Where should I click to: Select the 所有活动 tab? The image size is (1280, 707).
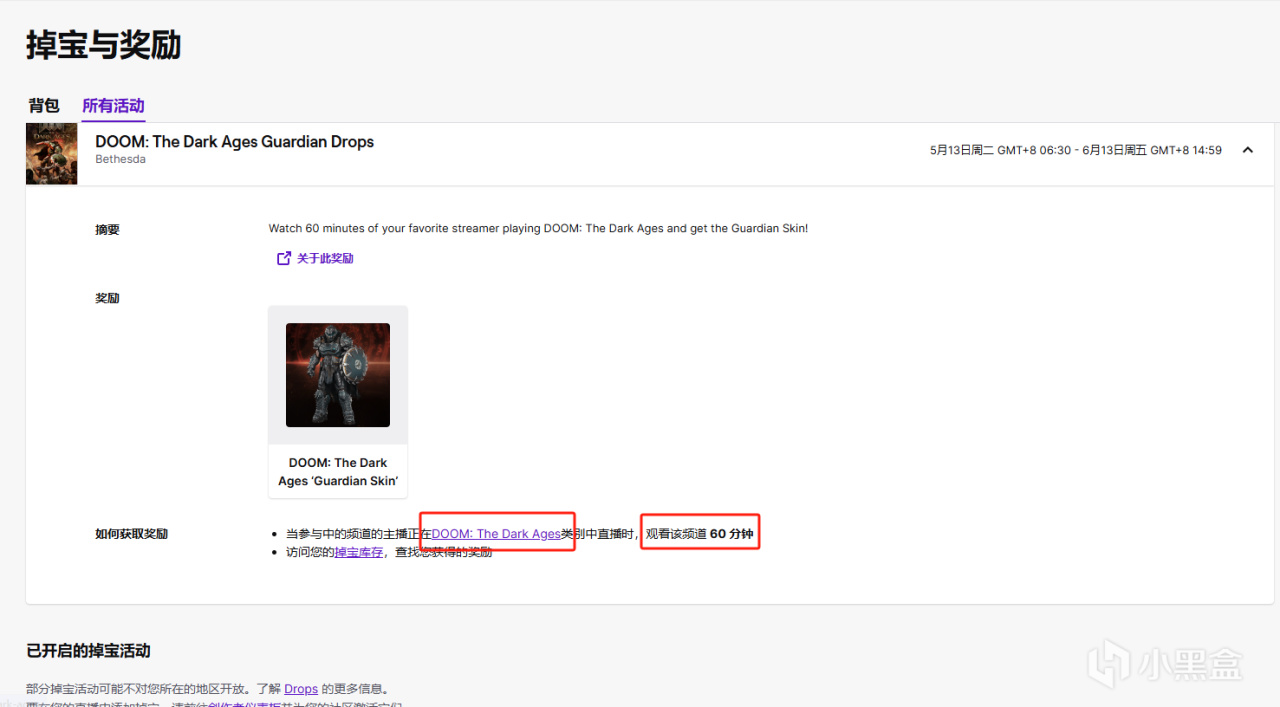pos(113,105)
